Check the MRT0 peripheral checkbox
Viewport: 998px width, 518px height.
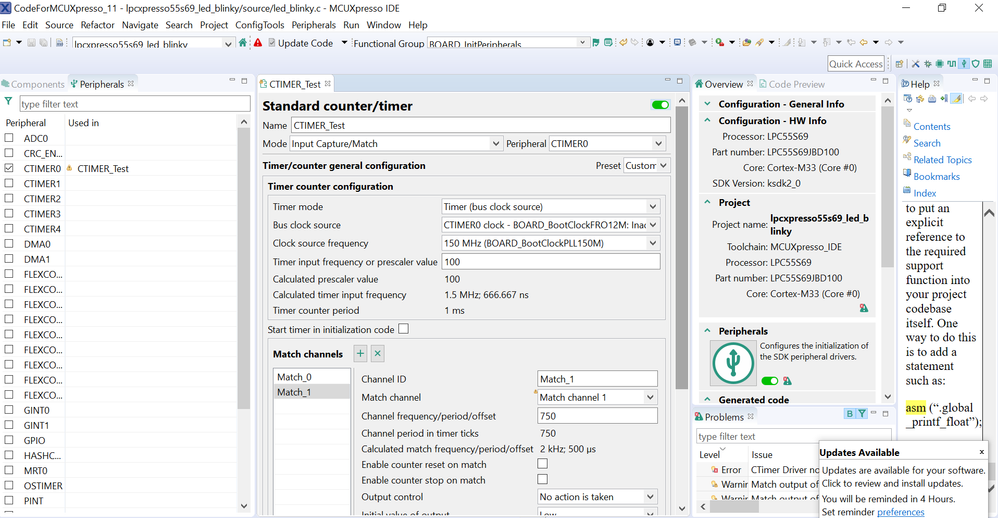pyautogui.click(x=9, y=470)
